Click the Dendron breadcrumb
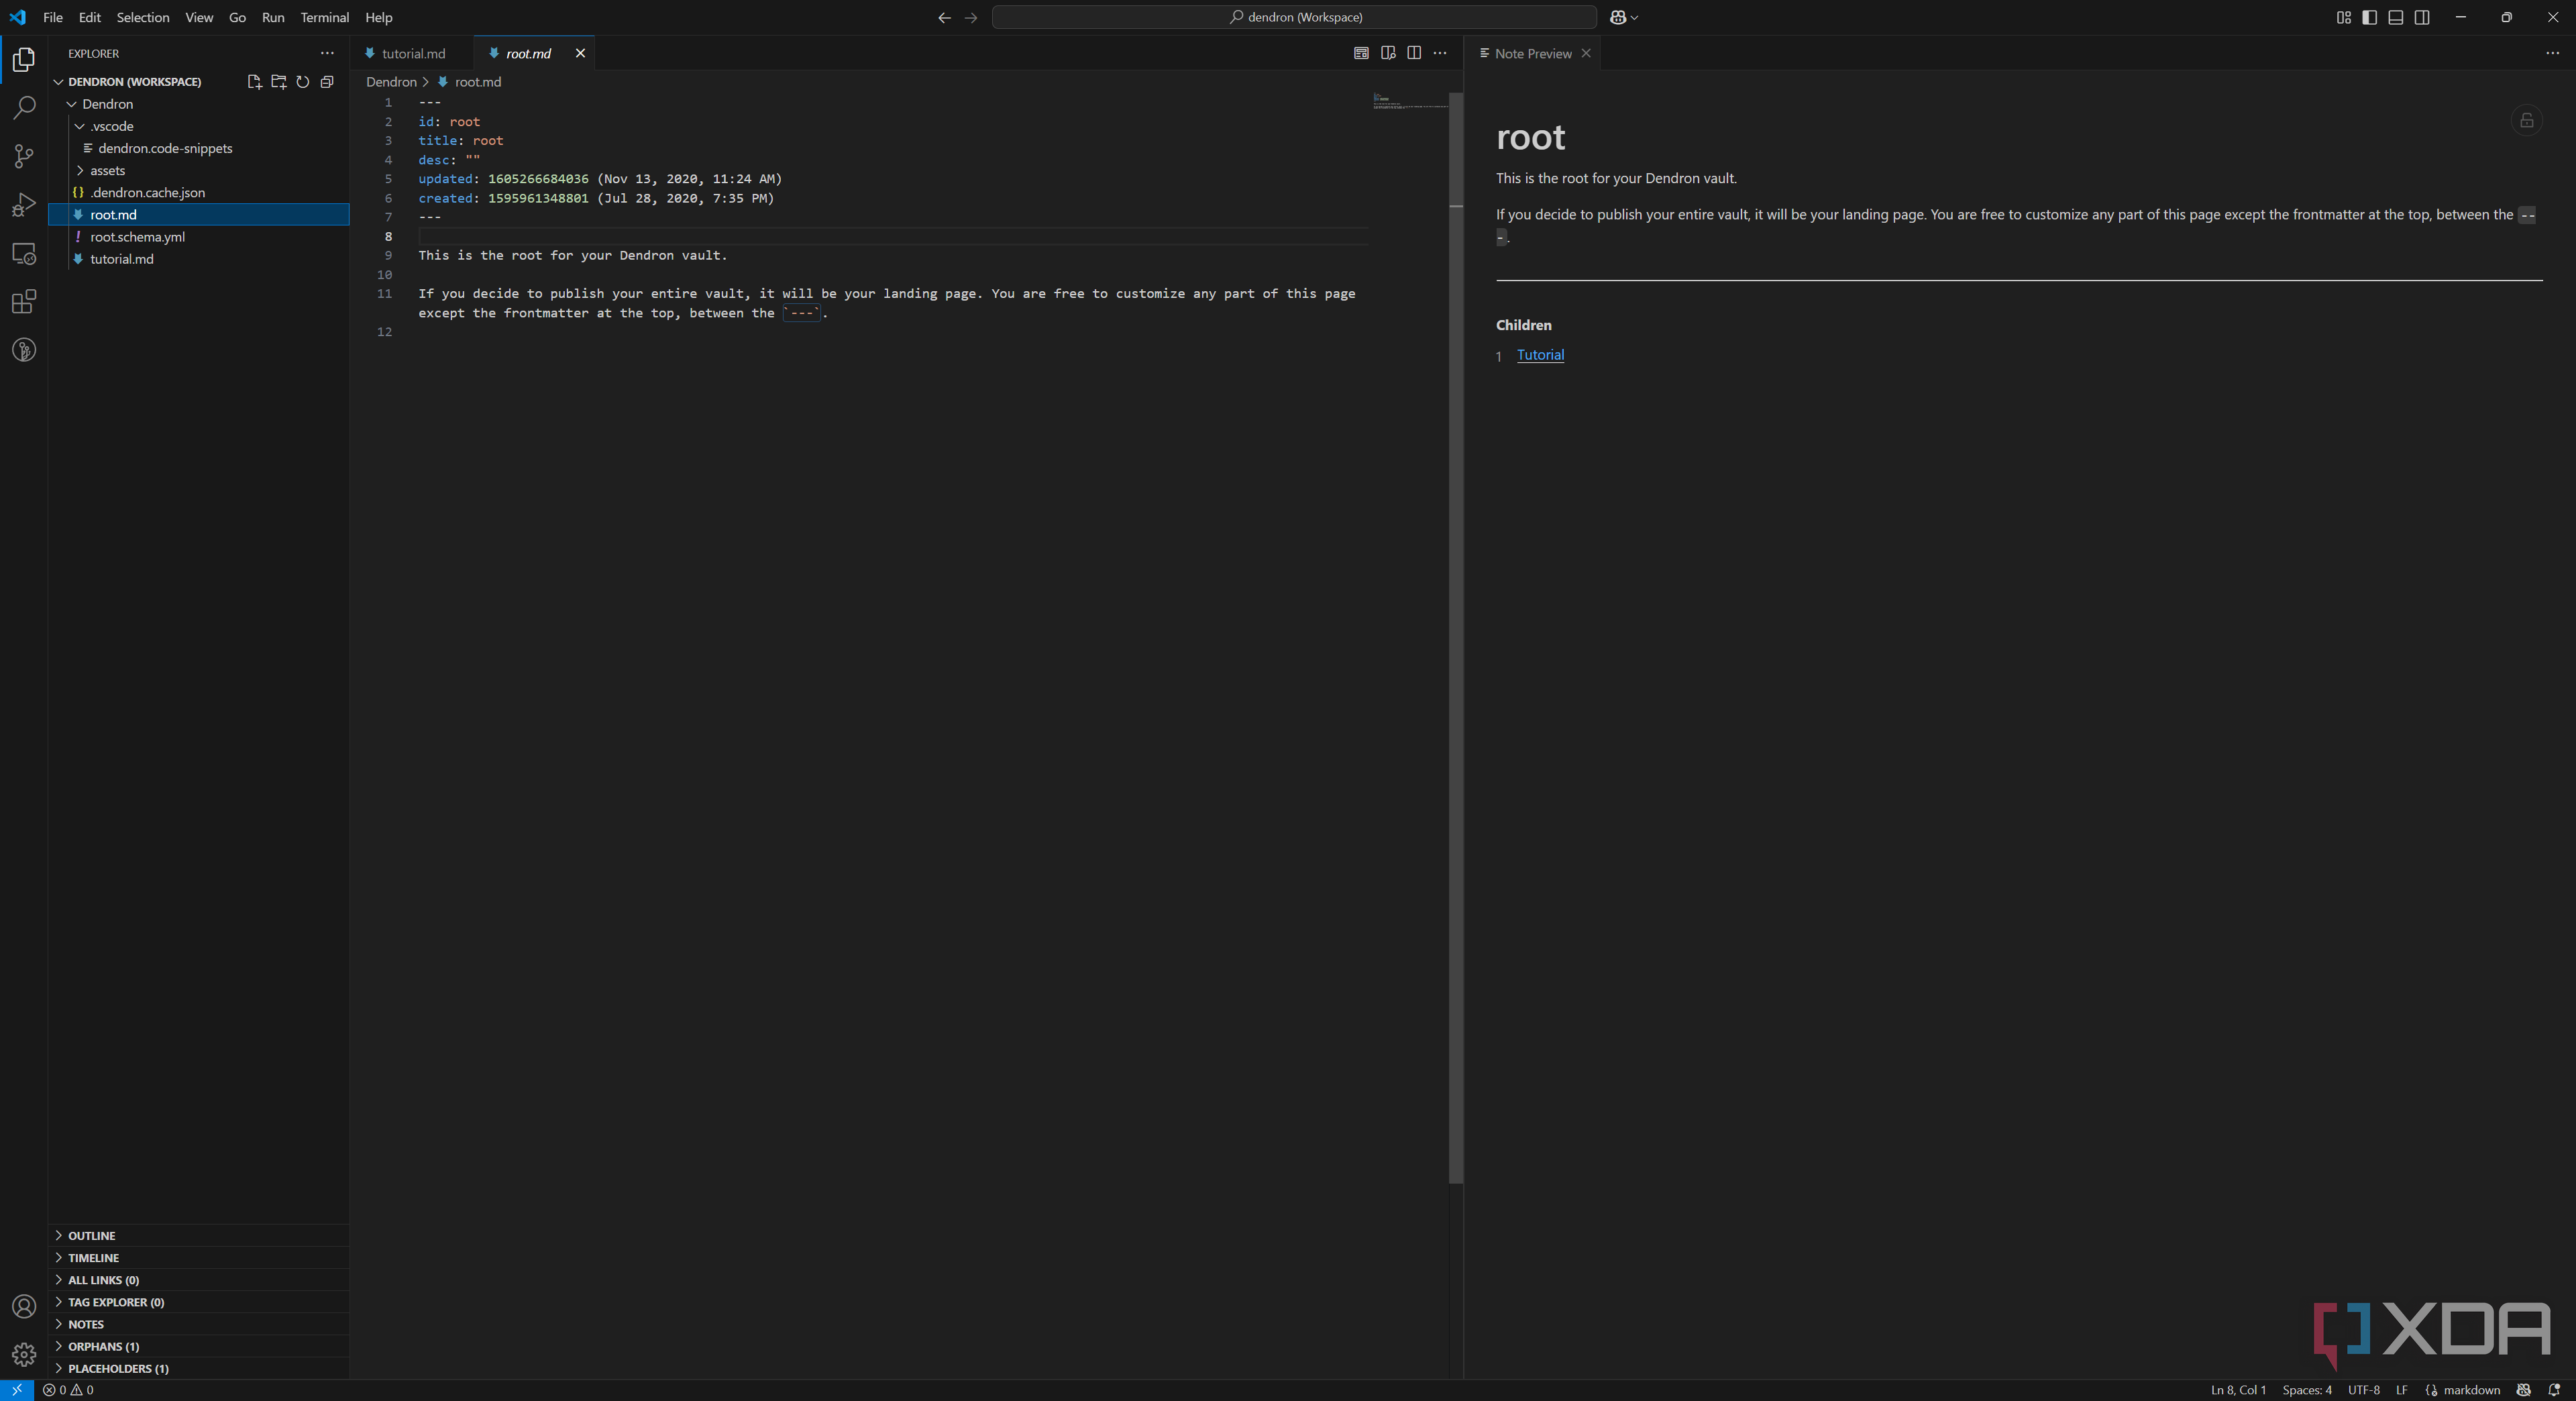 391,82
